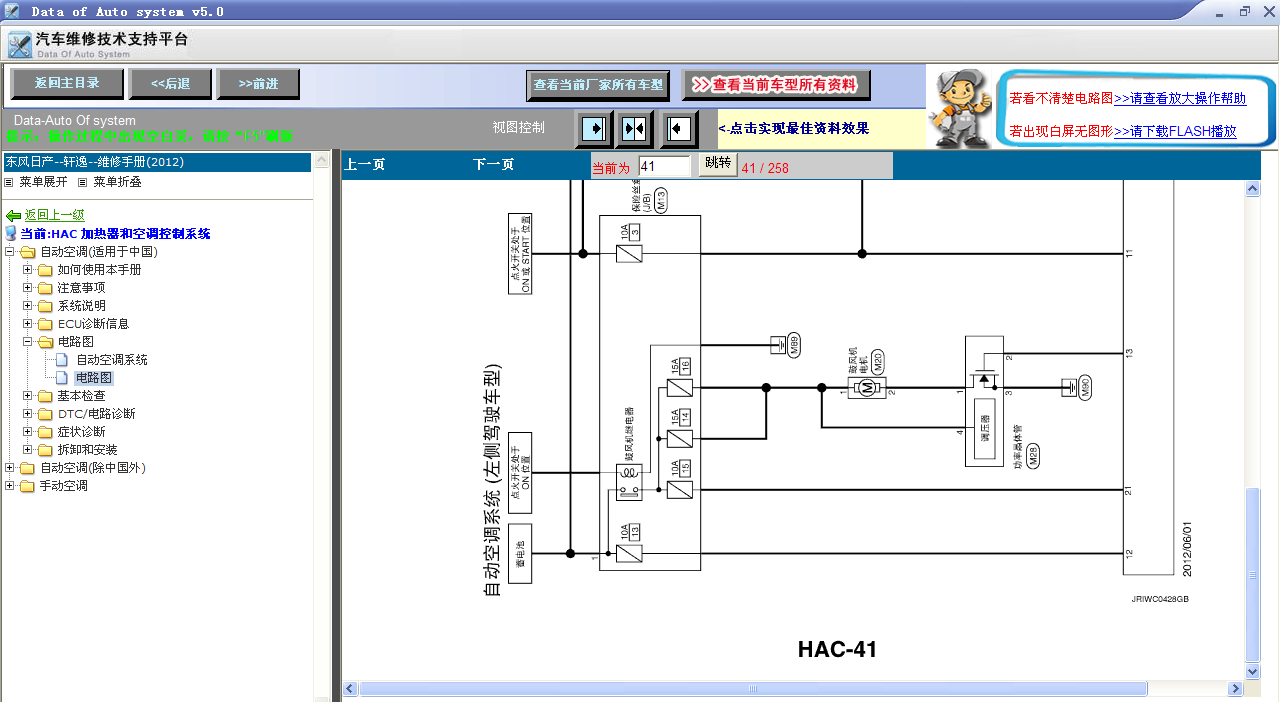Viewport: 1280px width, 702px height.
Task: Click the 跳转 jump button
Action: click(717, 164)
